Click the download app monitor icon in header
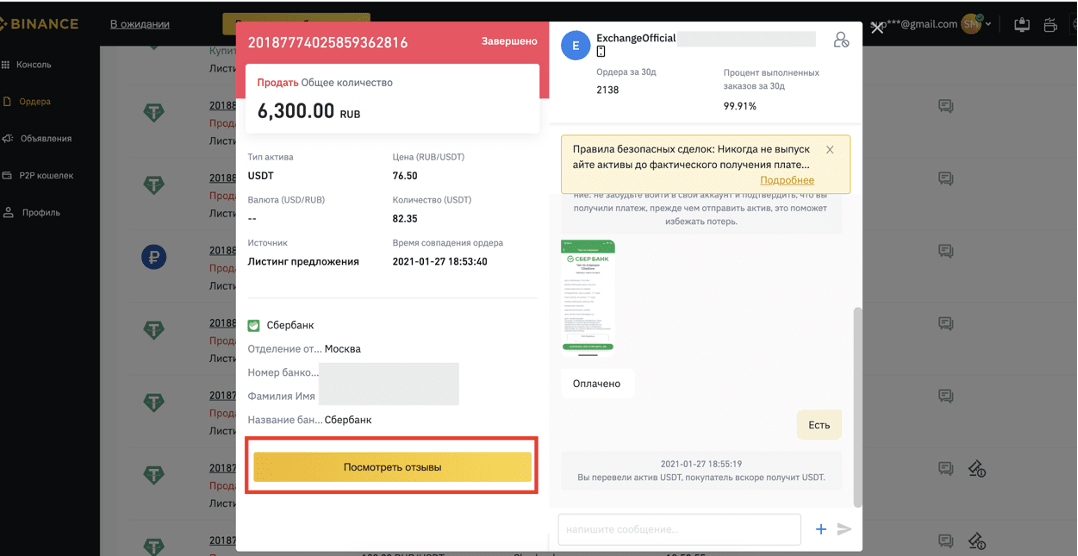Screen dimensions: 1078x556 coord(1022,25)
